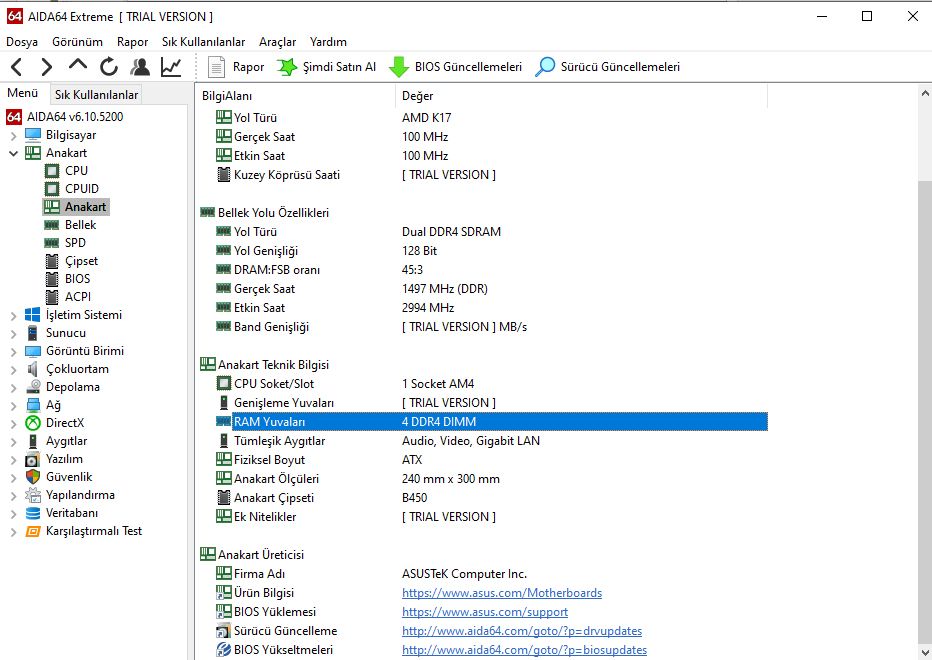Select Bellek in the tree
Viewport: 932px width, 660px height.
80,225
